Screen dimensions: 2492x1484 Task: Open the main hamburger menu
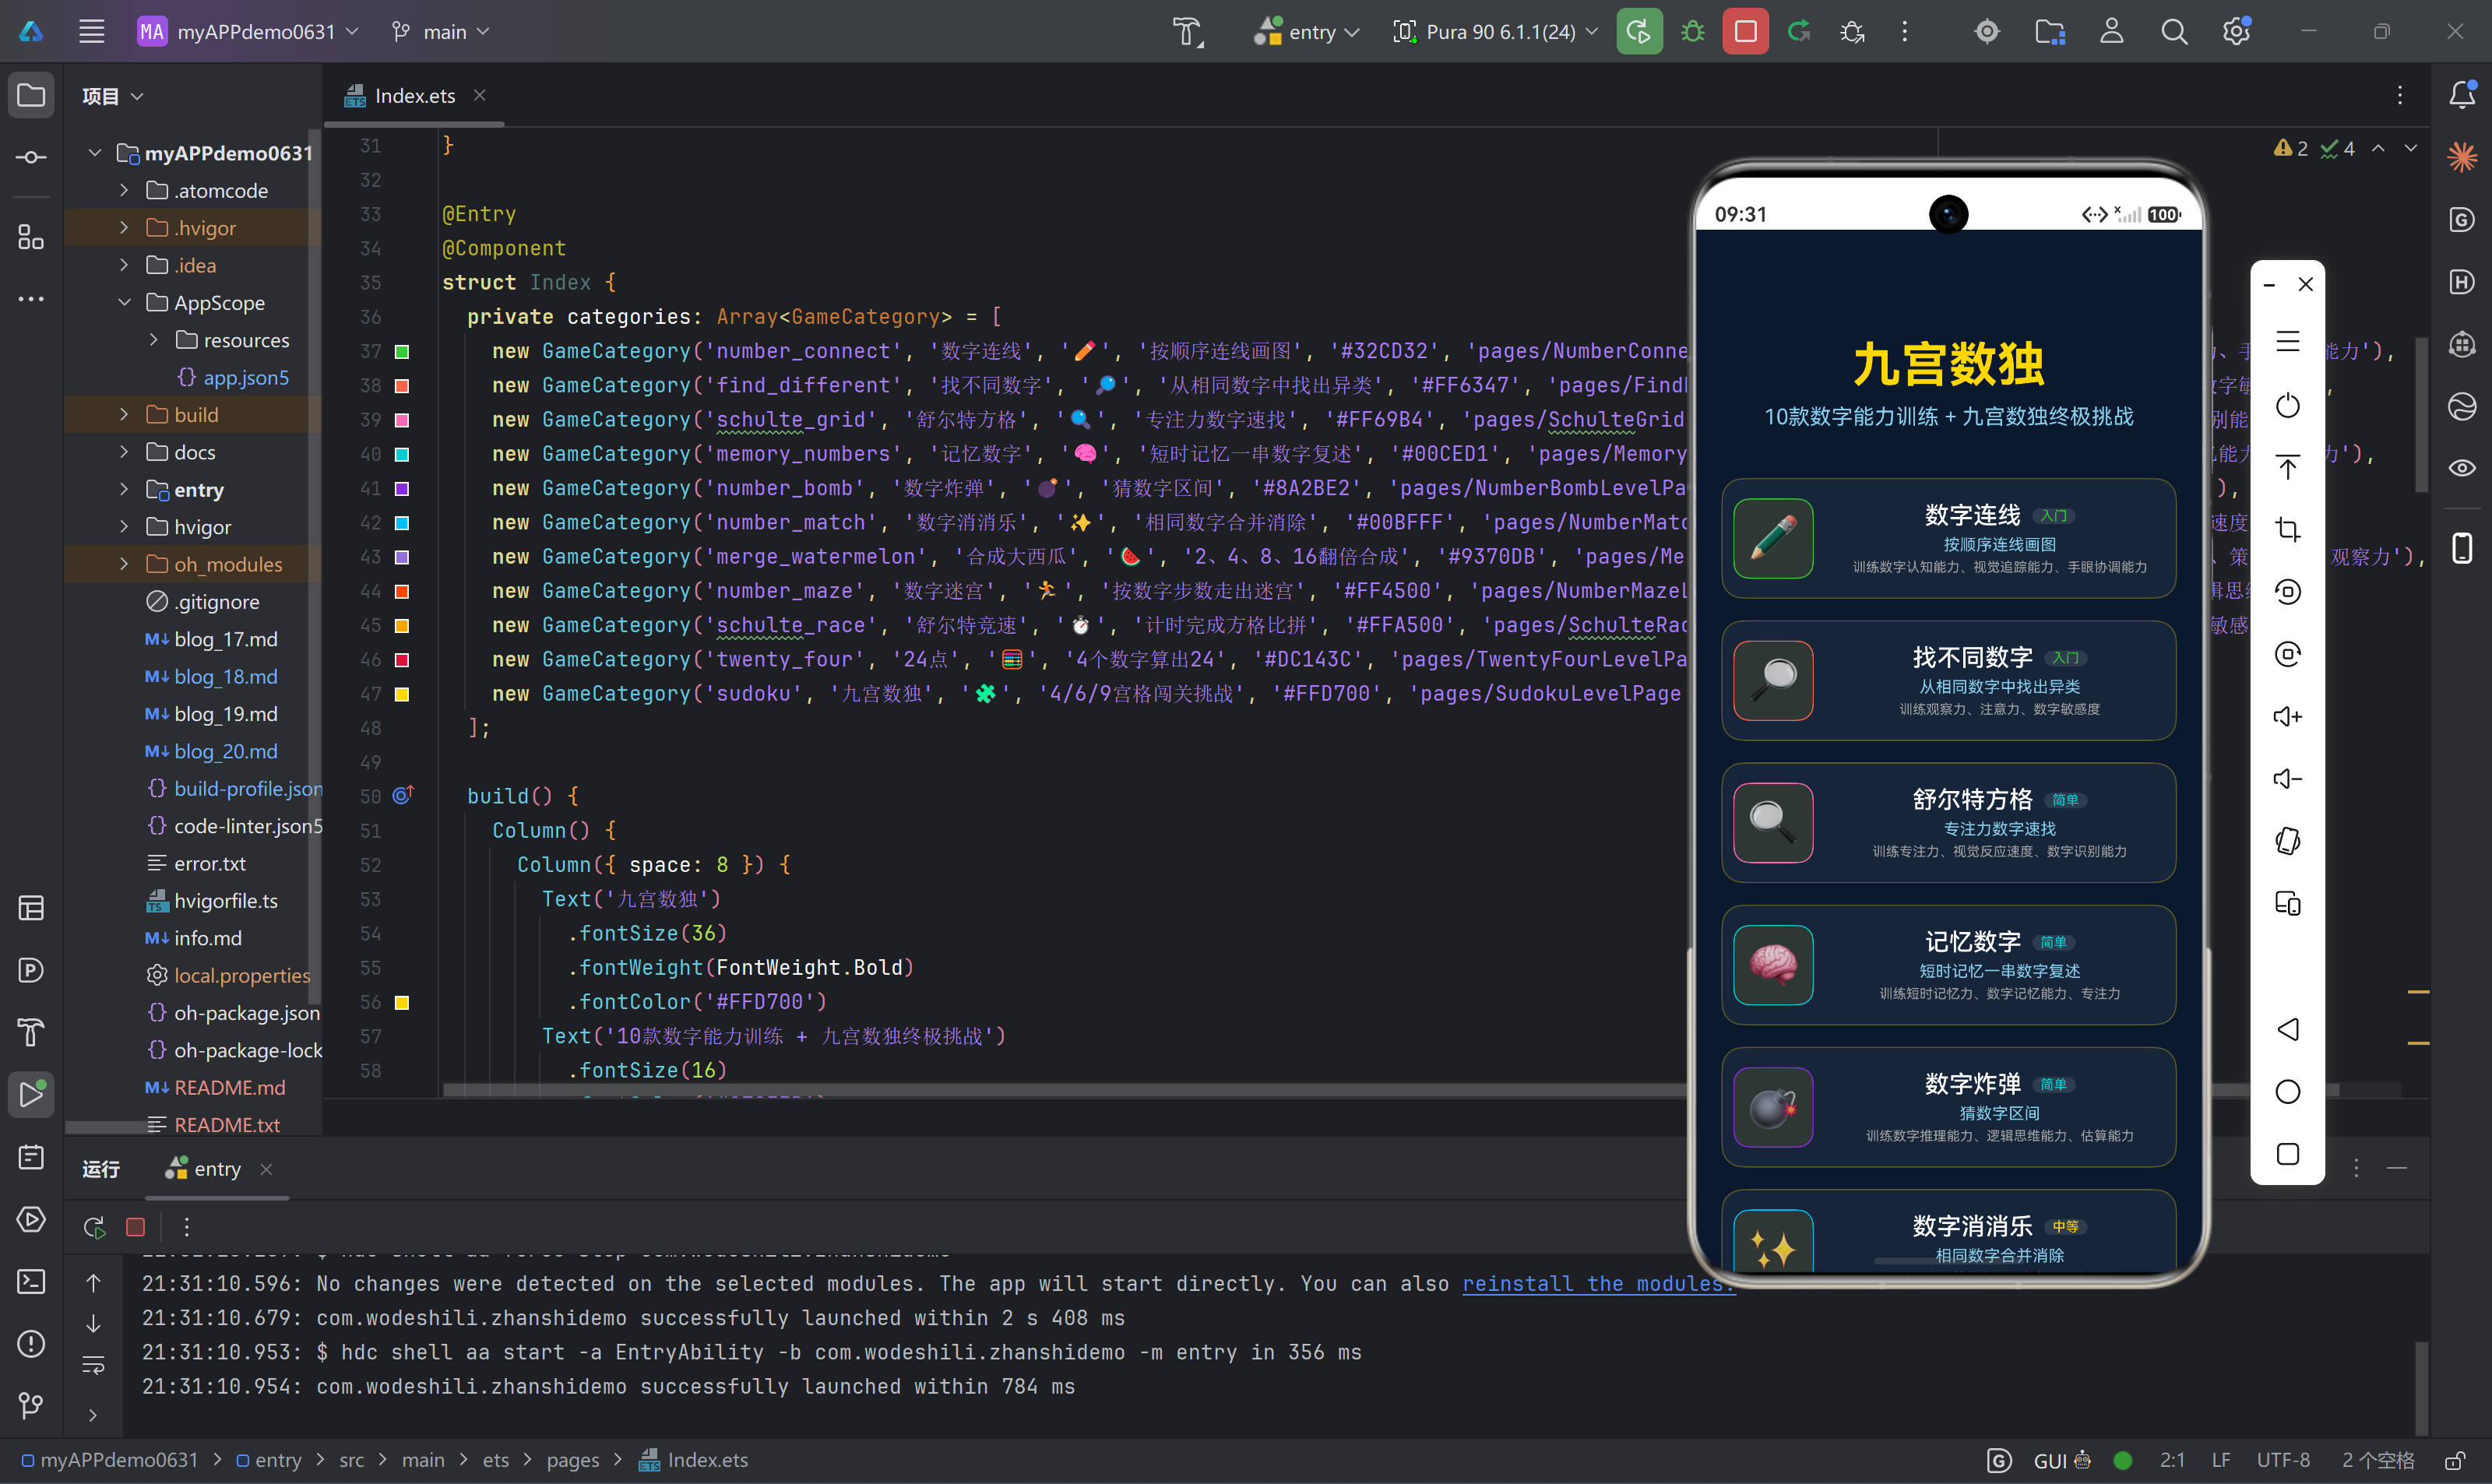pyautogui.click(x=92, y=31)
